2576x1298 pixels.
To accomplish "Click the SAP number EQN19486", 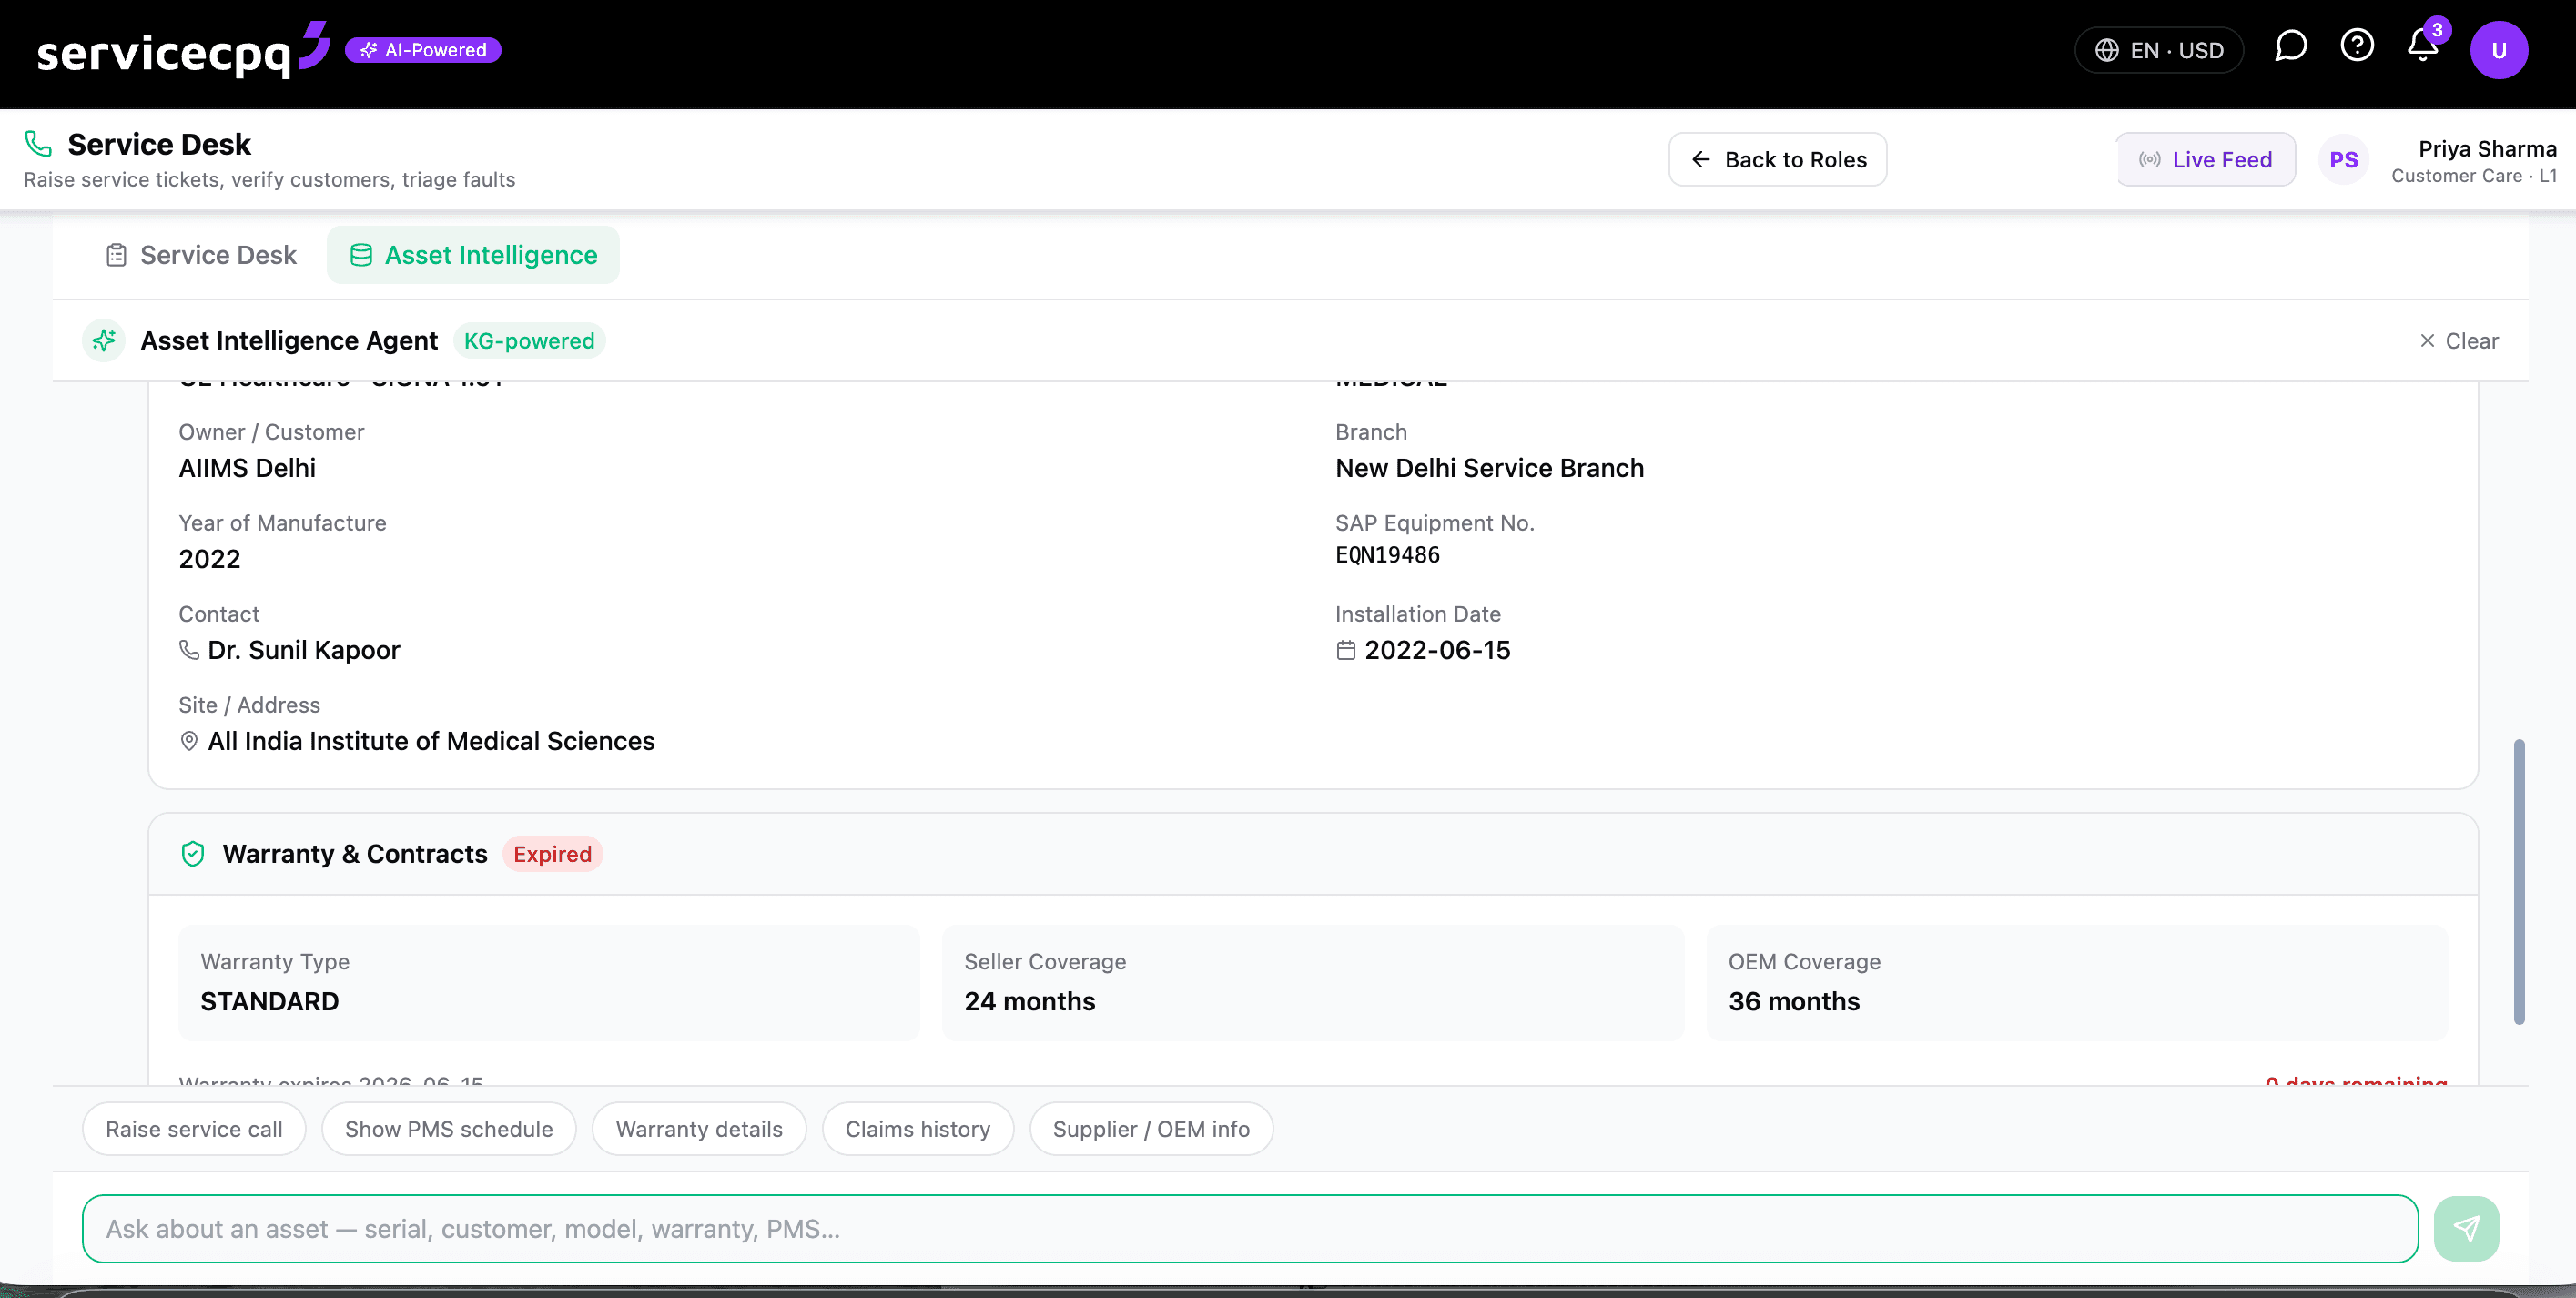I will [x=1387, y=555].
